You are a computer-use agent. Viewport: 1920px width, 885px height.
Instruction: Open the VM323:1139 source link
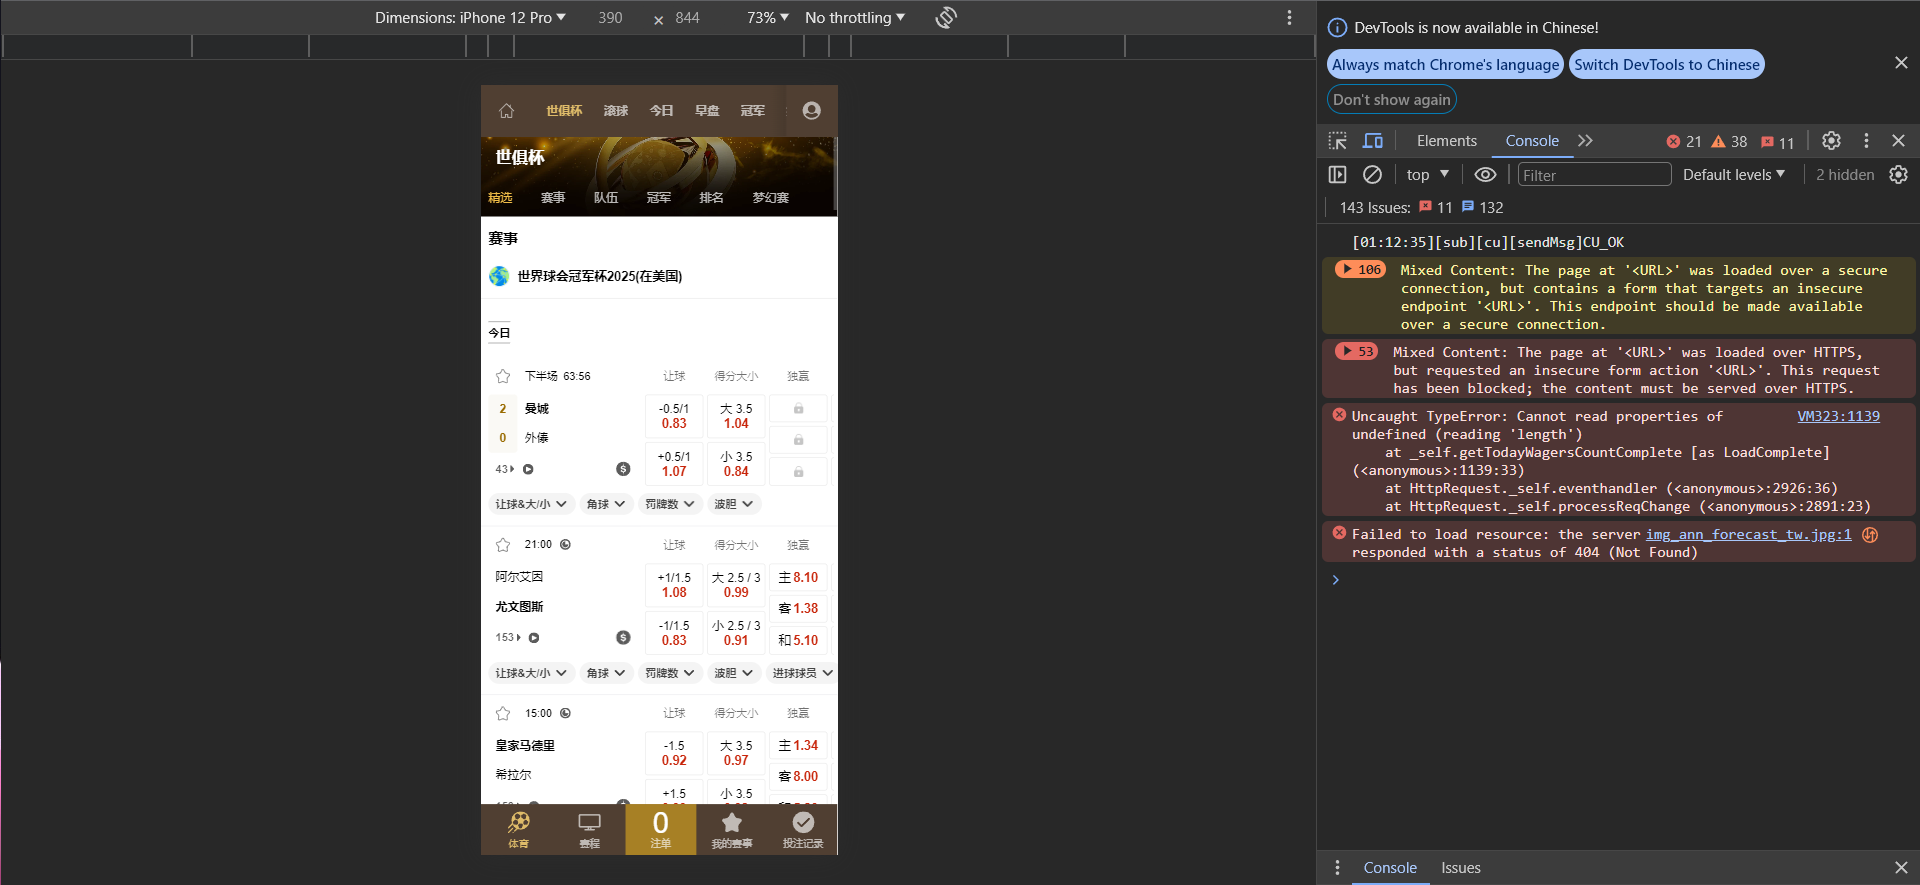[1838, 417]
